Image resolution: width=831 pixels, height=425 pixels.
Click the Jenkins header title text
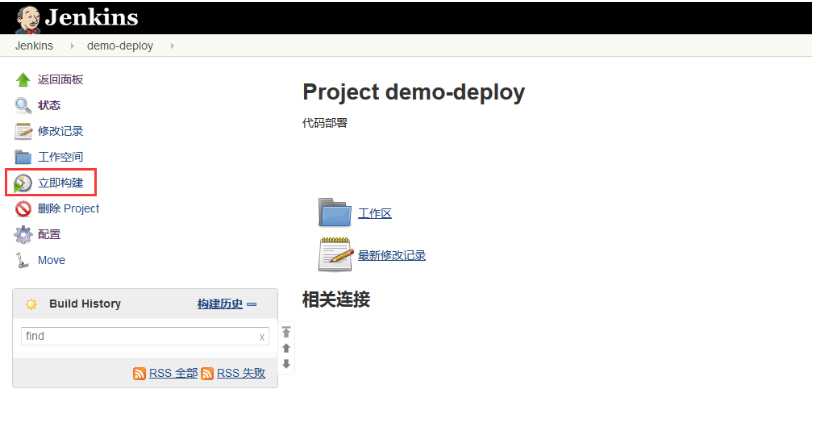[x=92, y=17]
